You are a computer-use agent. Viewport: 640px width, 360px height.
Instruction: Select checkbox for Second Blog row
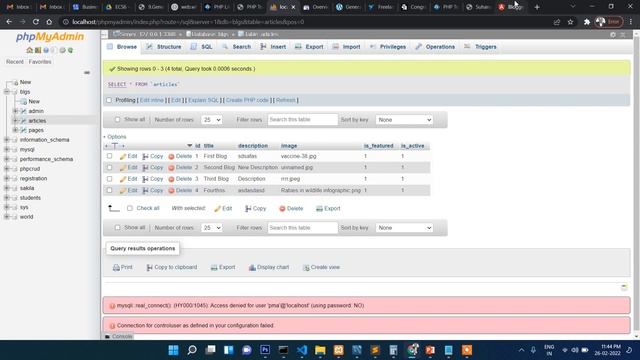pyautogui.click(x=109, y=167)
